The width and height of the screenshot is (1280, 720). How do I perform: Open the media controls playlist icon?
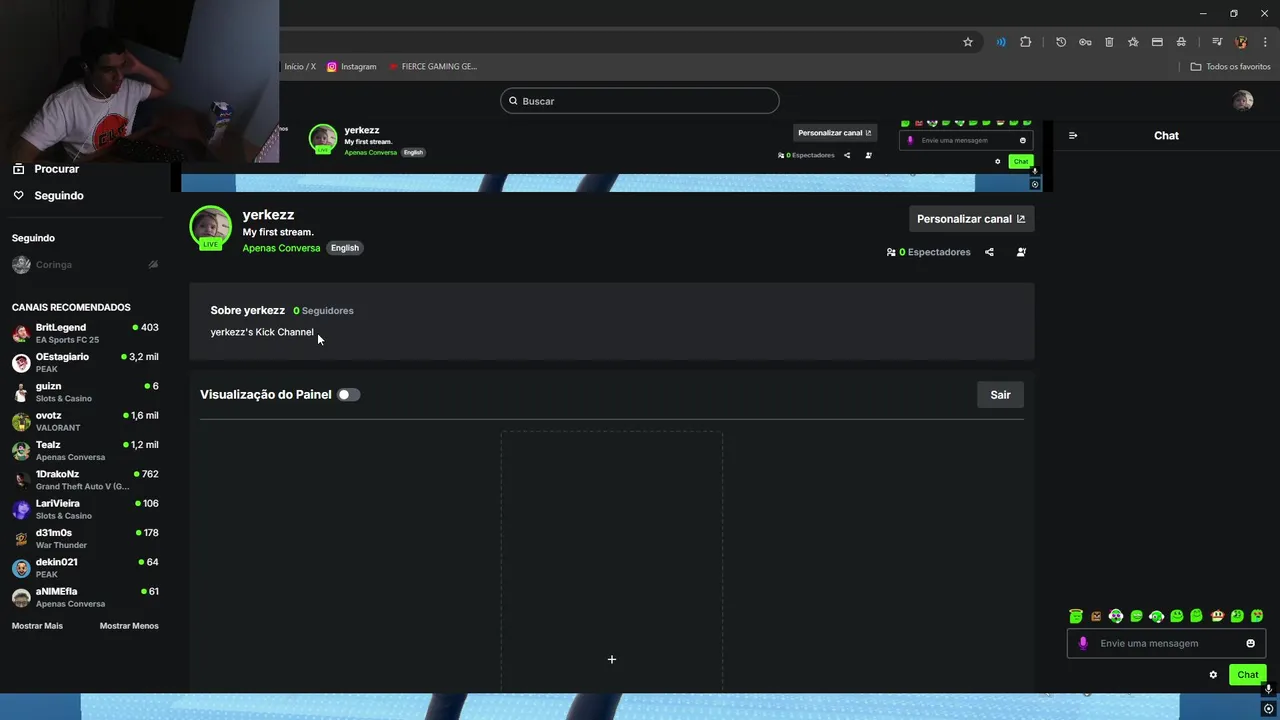1217,42
